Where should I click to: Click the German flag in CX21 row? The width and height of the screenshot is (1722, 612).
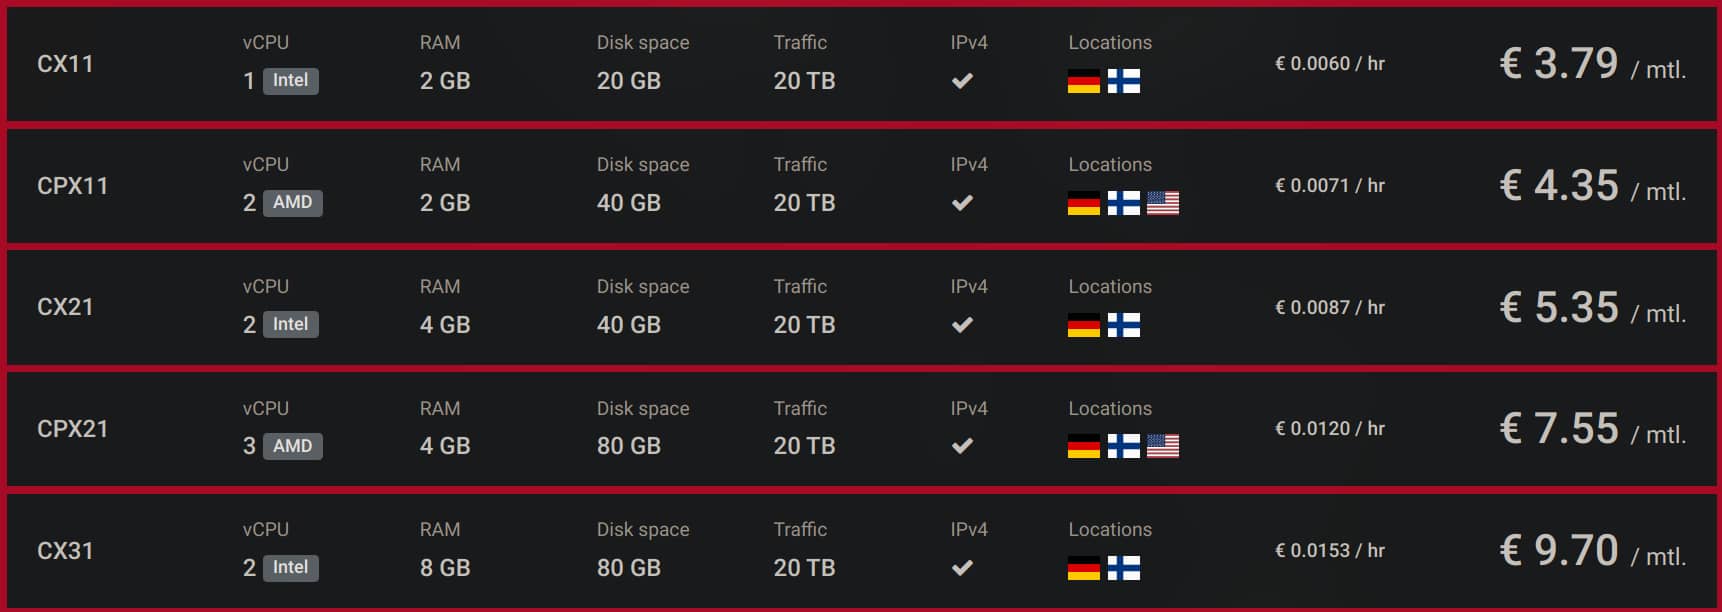click(x=1083, y=325)
